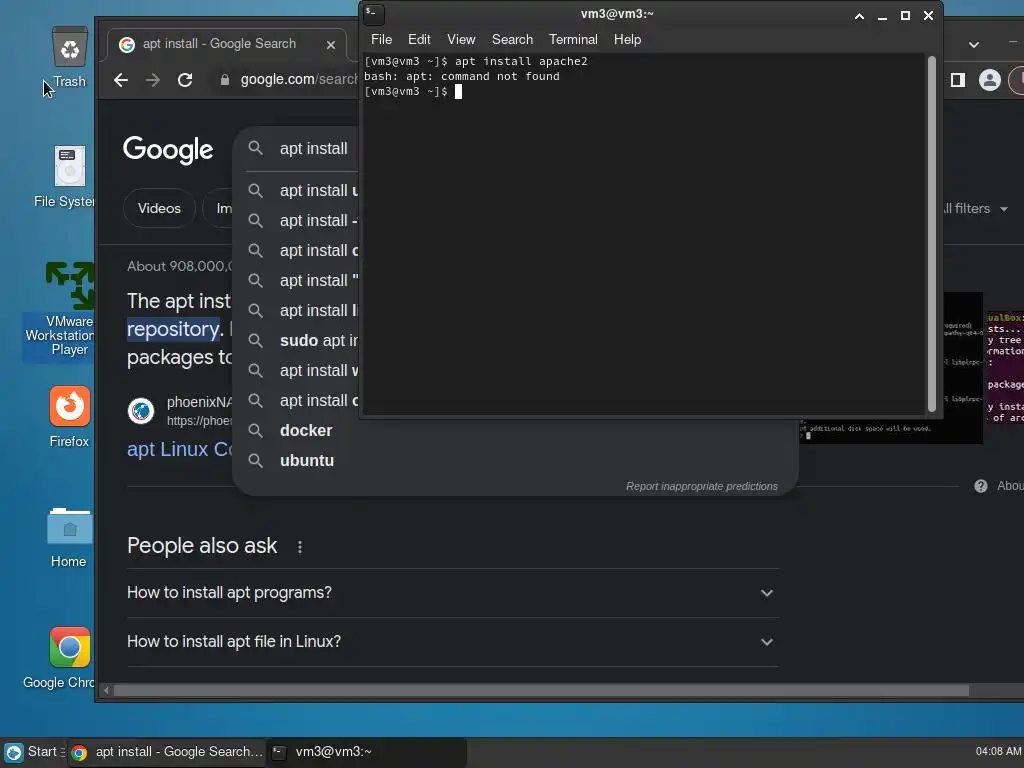Select the 'sudo apt in' suggestion
The image size is (1024, 768).
(x=319, y=340)
